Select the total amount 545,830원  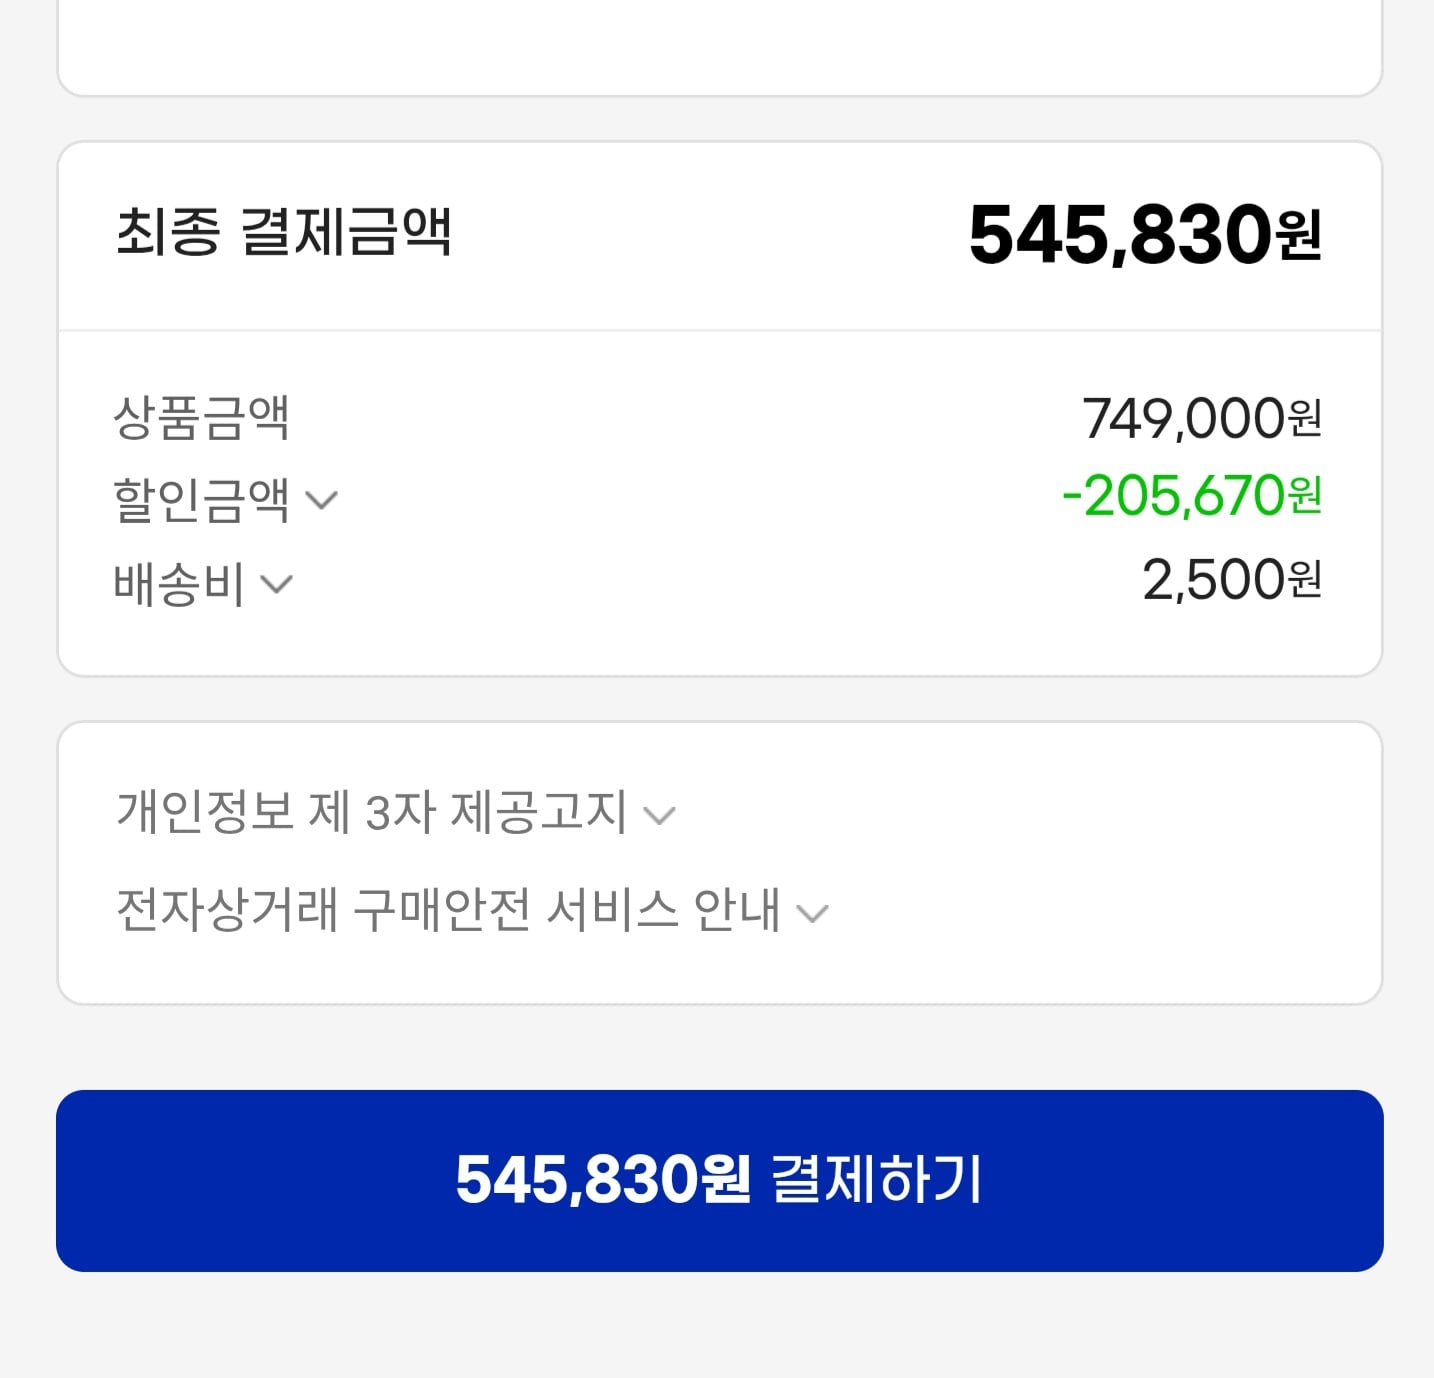tap(1145, 234)
